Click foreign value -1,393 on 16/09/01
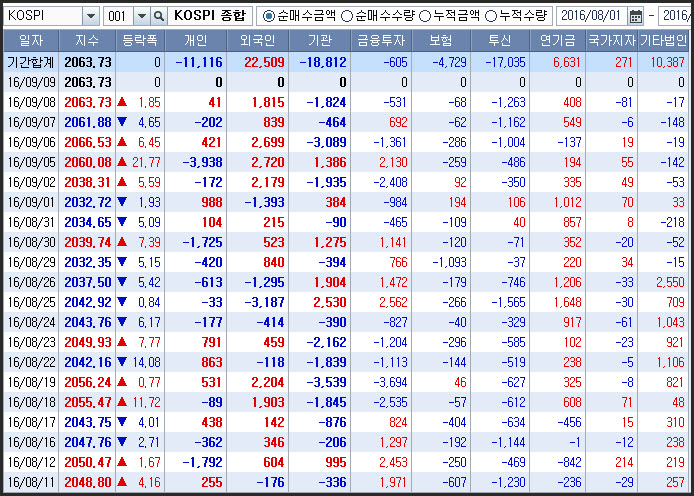 (264, 203)
